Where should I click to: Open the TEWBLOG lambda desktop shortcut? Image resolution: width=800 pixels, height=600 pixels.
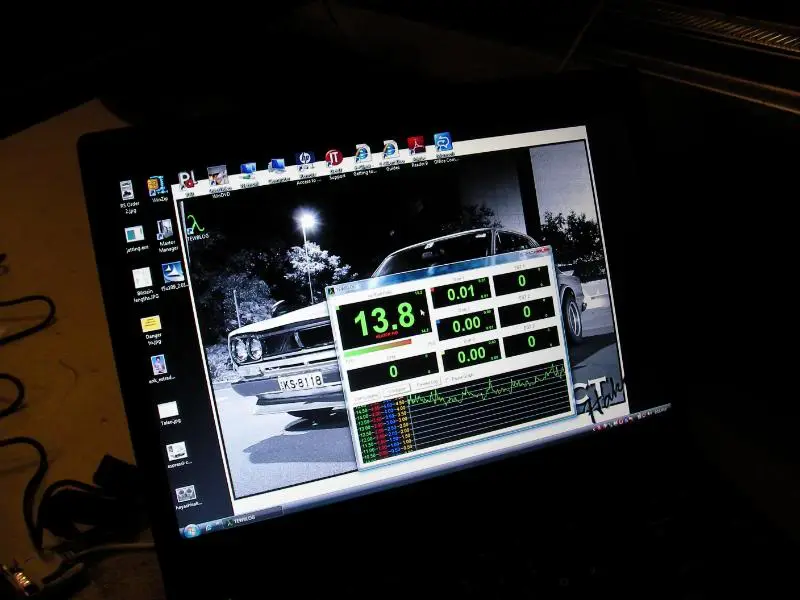click(x=196, y=228)
